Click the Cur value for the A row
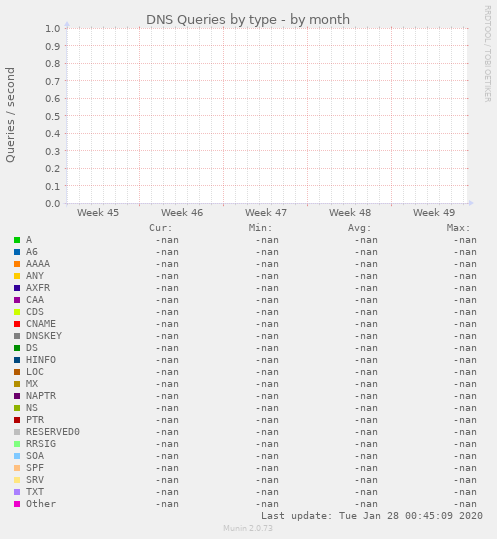The image size is (497, 539). pos(167,240)
